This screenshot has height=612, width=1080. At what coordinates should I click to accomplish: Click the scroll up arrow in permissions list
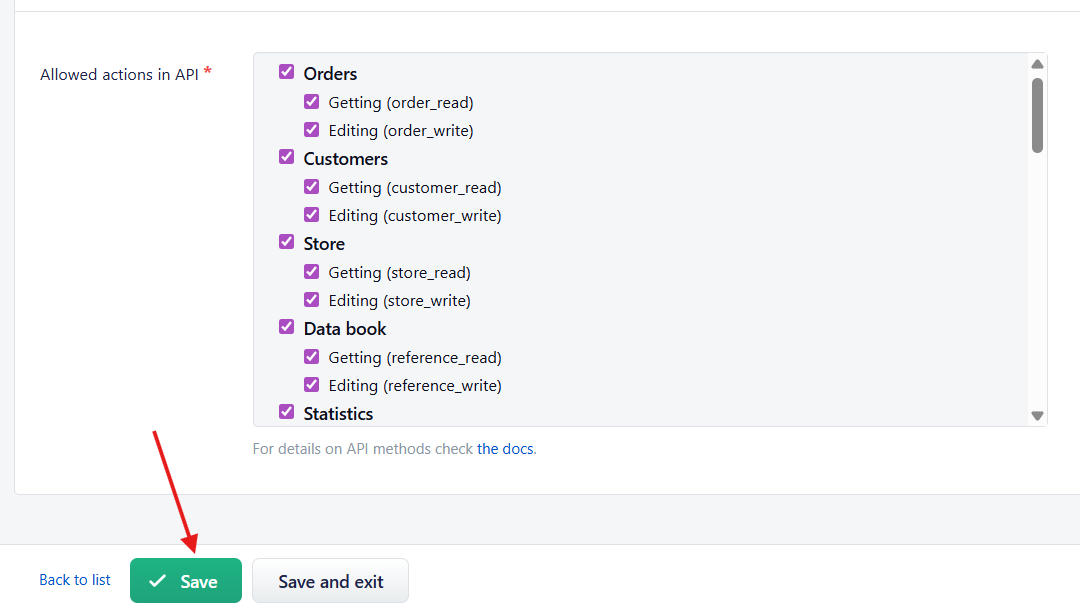pyautogui.click(x=1037, y=64)
